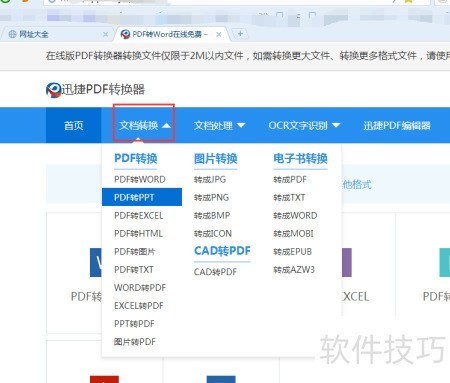Close the 网址大全 browser tab
The image size is (450, 383).
(x=105, y=34)
